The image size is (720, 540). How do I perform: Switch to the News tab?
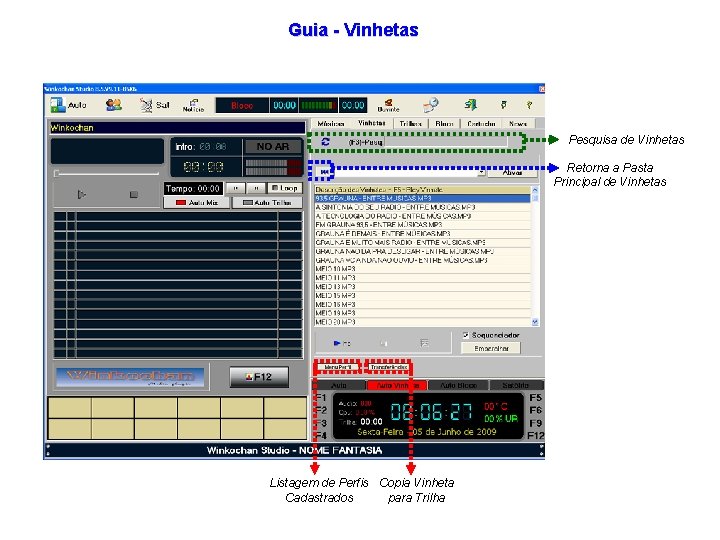click(518, 124)
